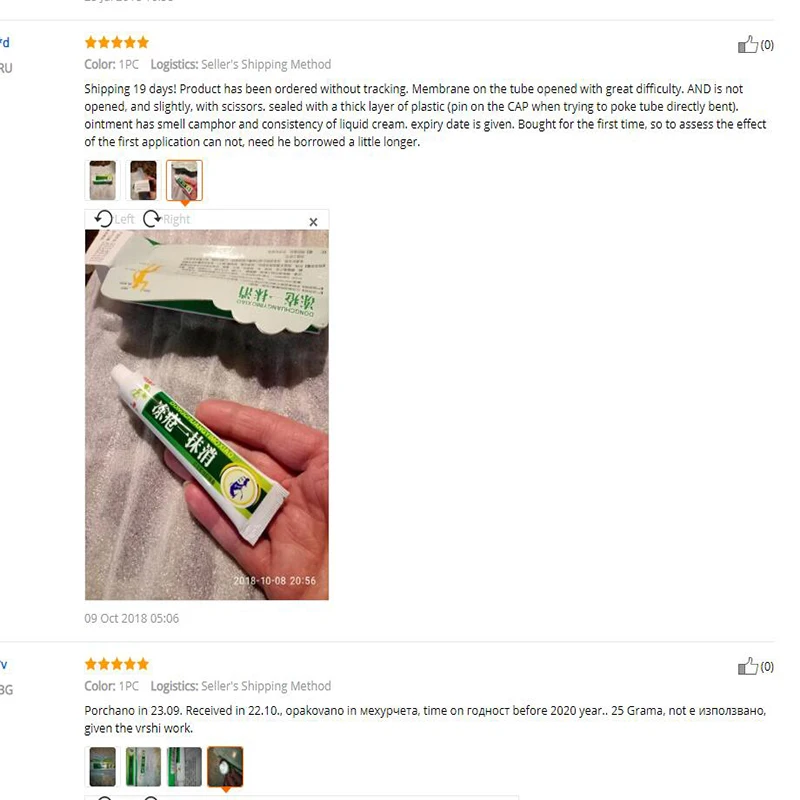Open third thumbnail in the BG review
The width and height of the screenshot is (800, 800).
tap(184, 766)
